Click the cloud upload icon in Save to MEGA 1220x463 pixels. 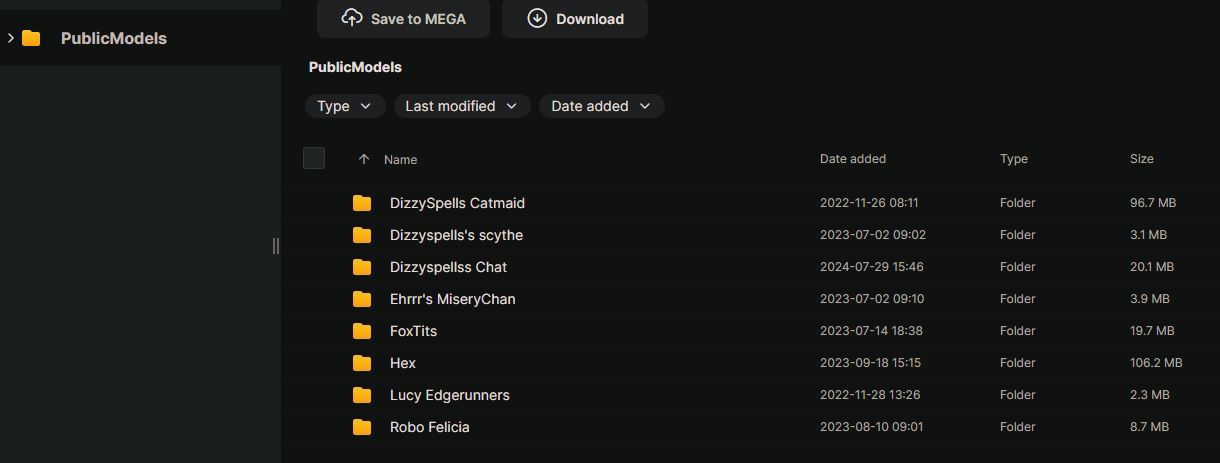(351, 18)
